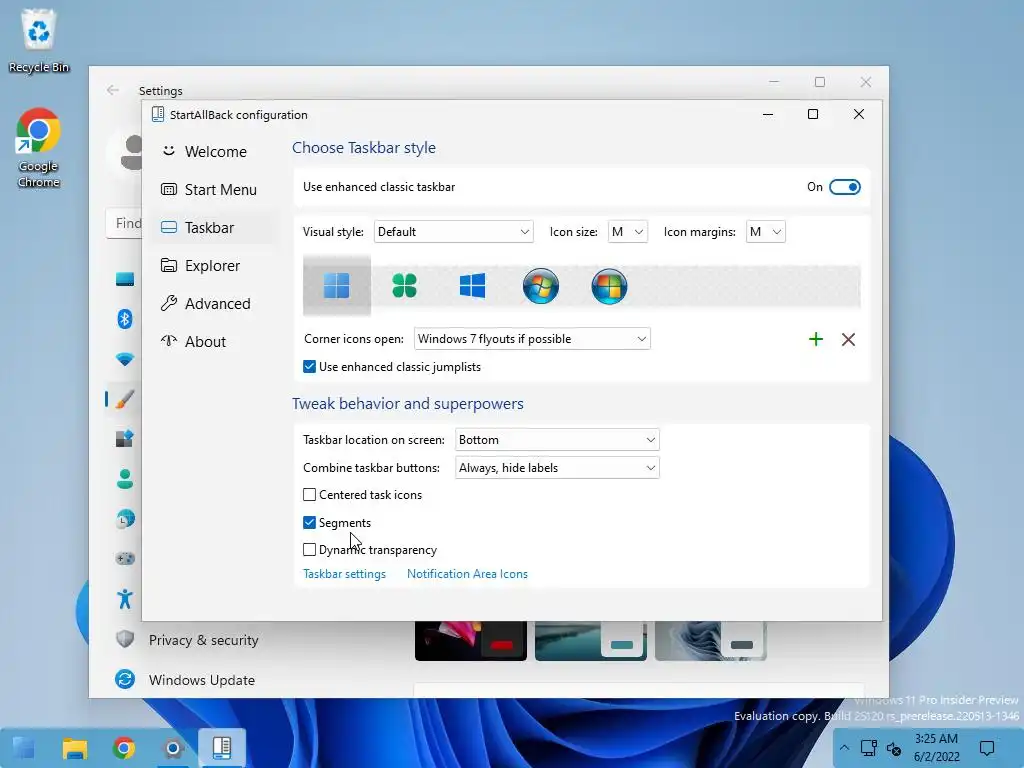Image resolution: width=1024 pixels, height=768 pixels.
Task: Select the lake landscape theme thumbnail
Action: click(x=591, y=641)
